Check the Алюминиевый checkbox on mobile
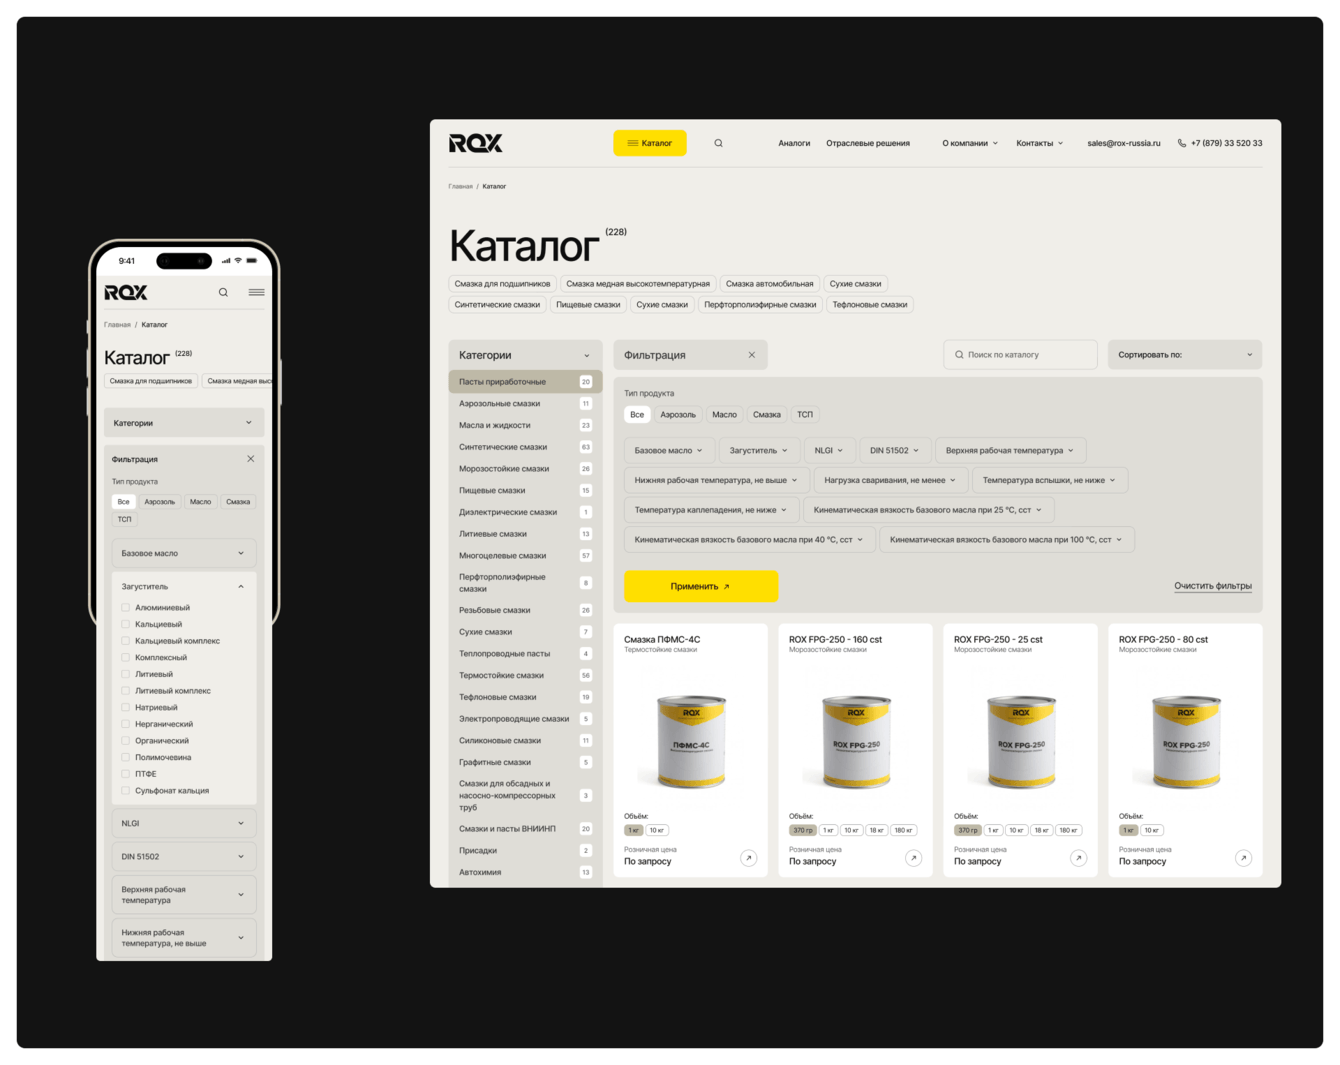 pos(126,607)
